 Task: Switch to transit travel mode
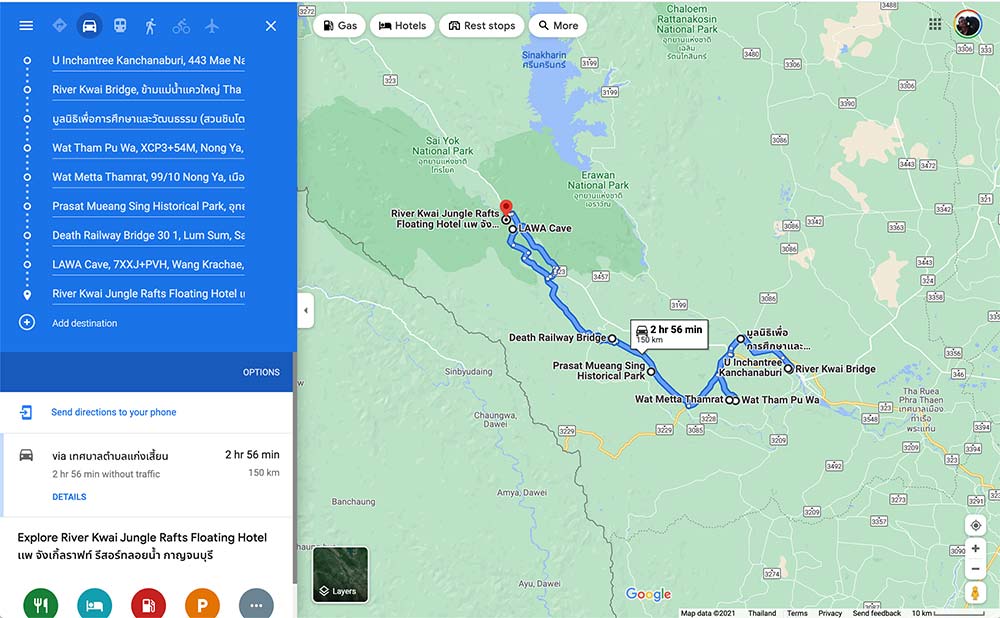click(x=120, y=26)
